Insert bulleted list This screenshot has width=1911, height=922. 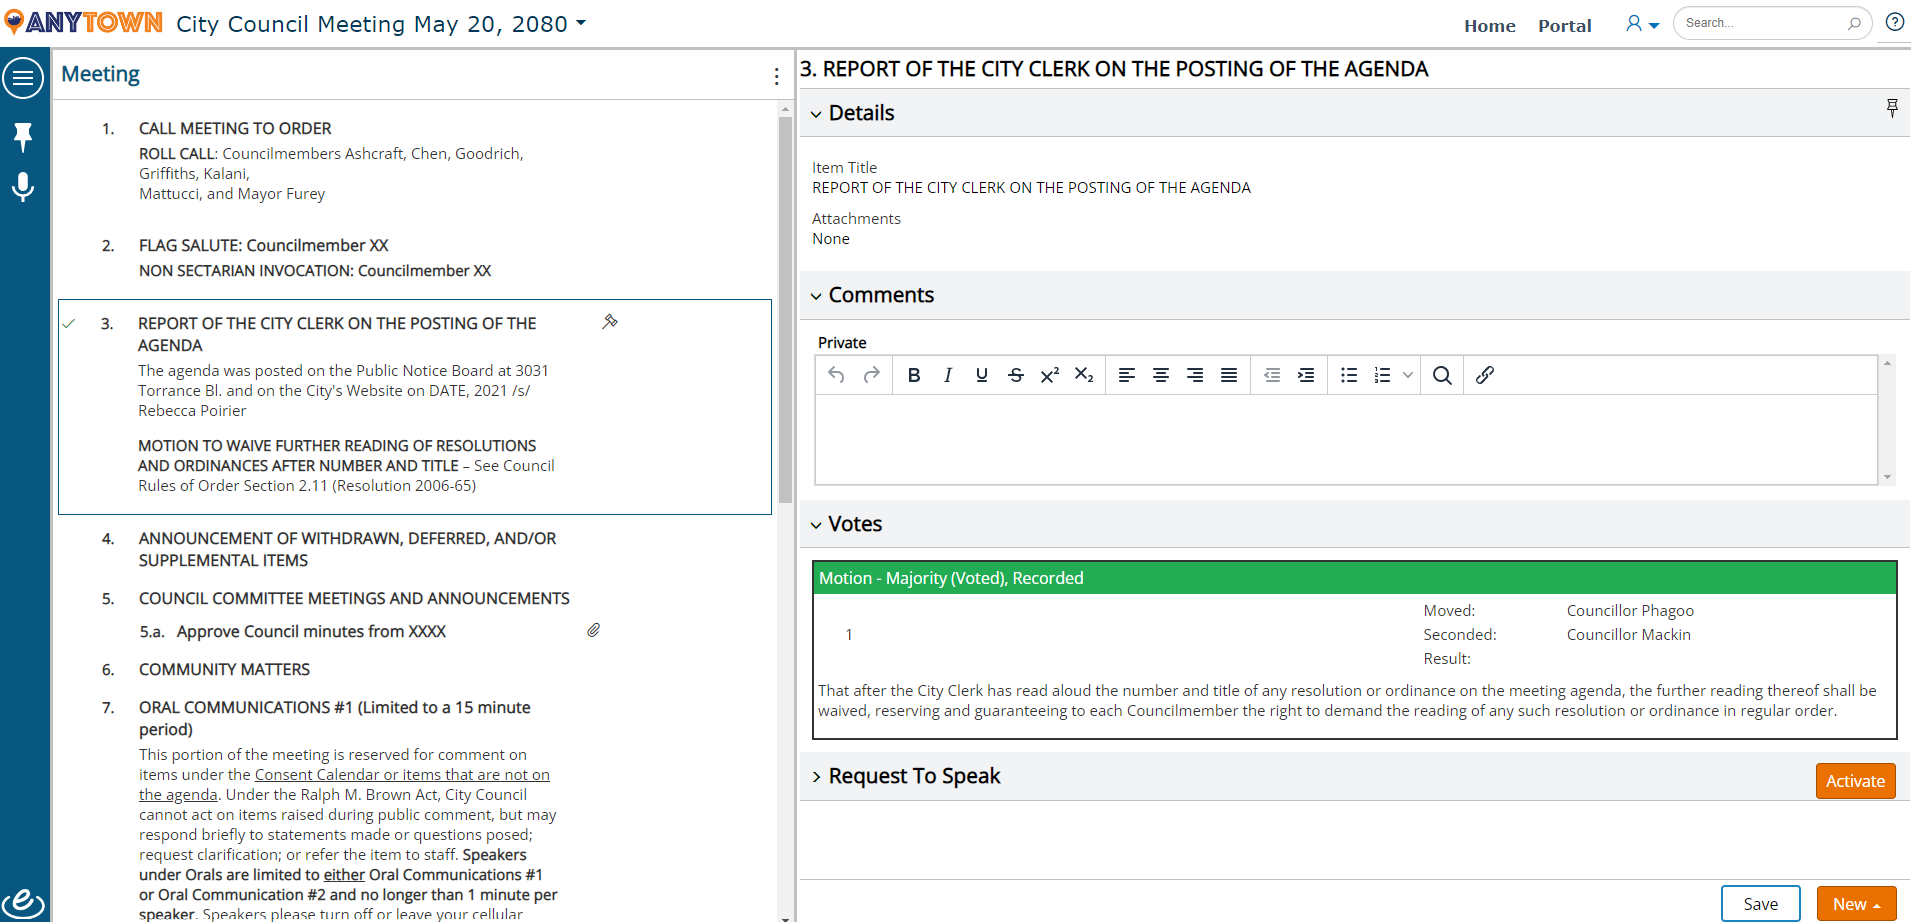(1349, 375)
